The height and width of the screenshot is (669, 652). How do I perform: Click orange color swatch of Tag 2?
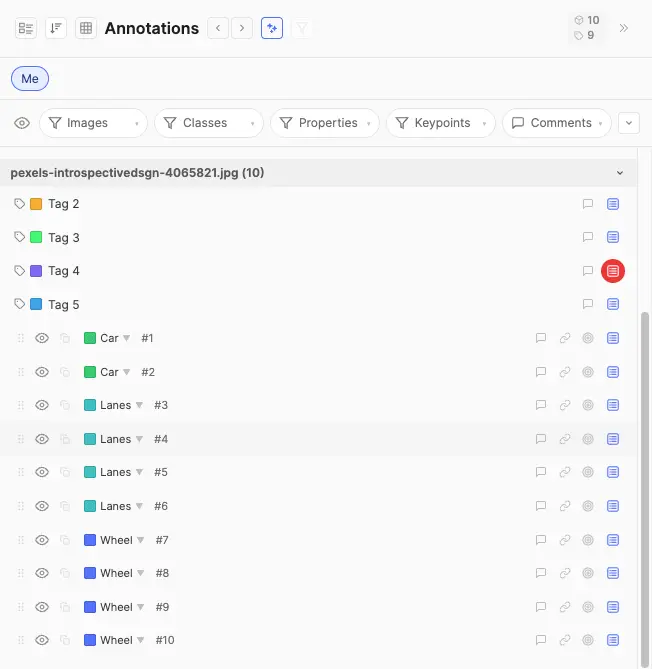pyautogui.click(x=36, y=204)
